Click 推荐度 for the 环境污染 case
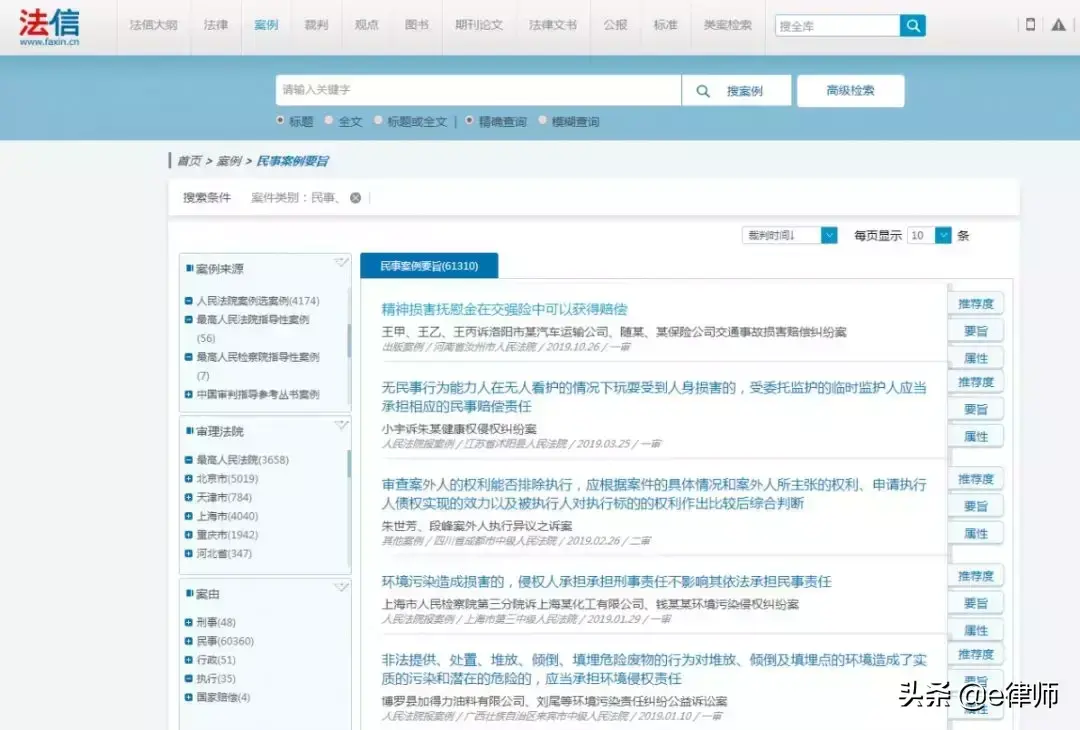The width and height of the screenshot is (1080, 730). [x=975, y=576]
